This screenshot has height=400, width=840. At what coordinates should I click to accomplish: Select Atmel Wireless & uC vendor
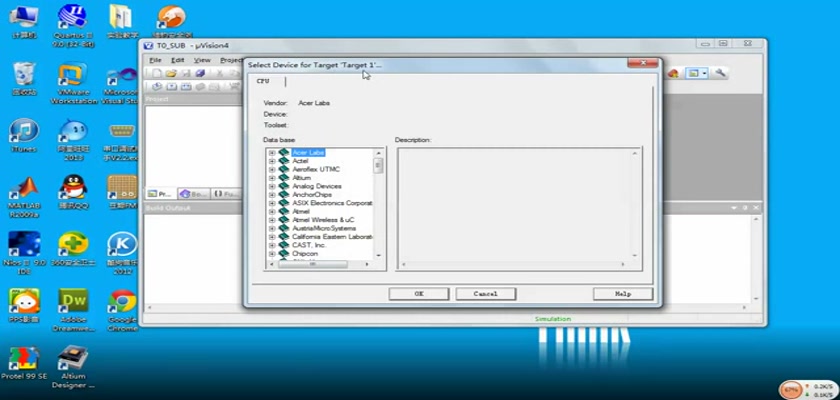323,220
